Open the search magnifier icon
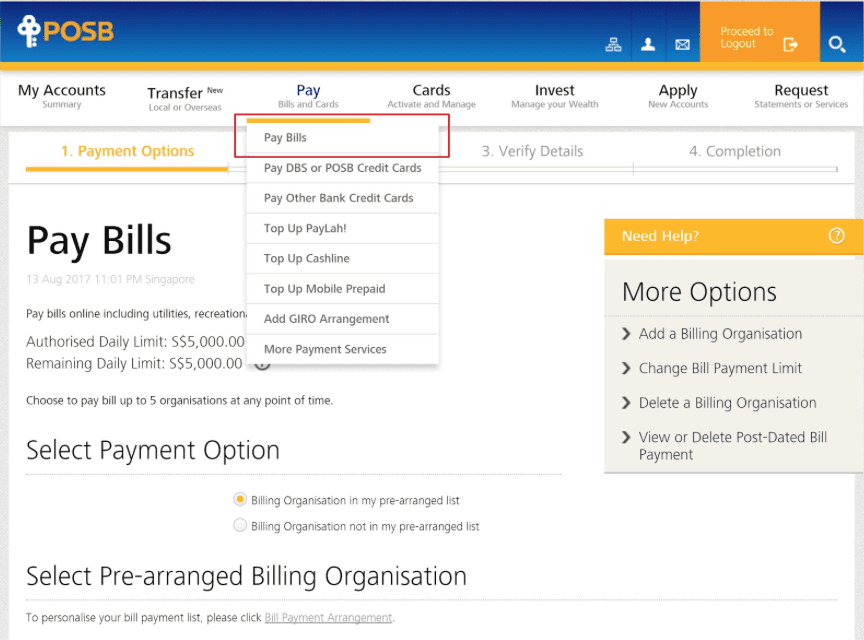864x640 pixels. (836, 44)
